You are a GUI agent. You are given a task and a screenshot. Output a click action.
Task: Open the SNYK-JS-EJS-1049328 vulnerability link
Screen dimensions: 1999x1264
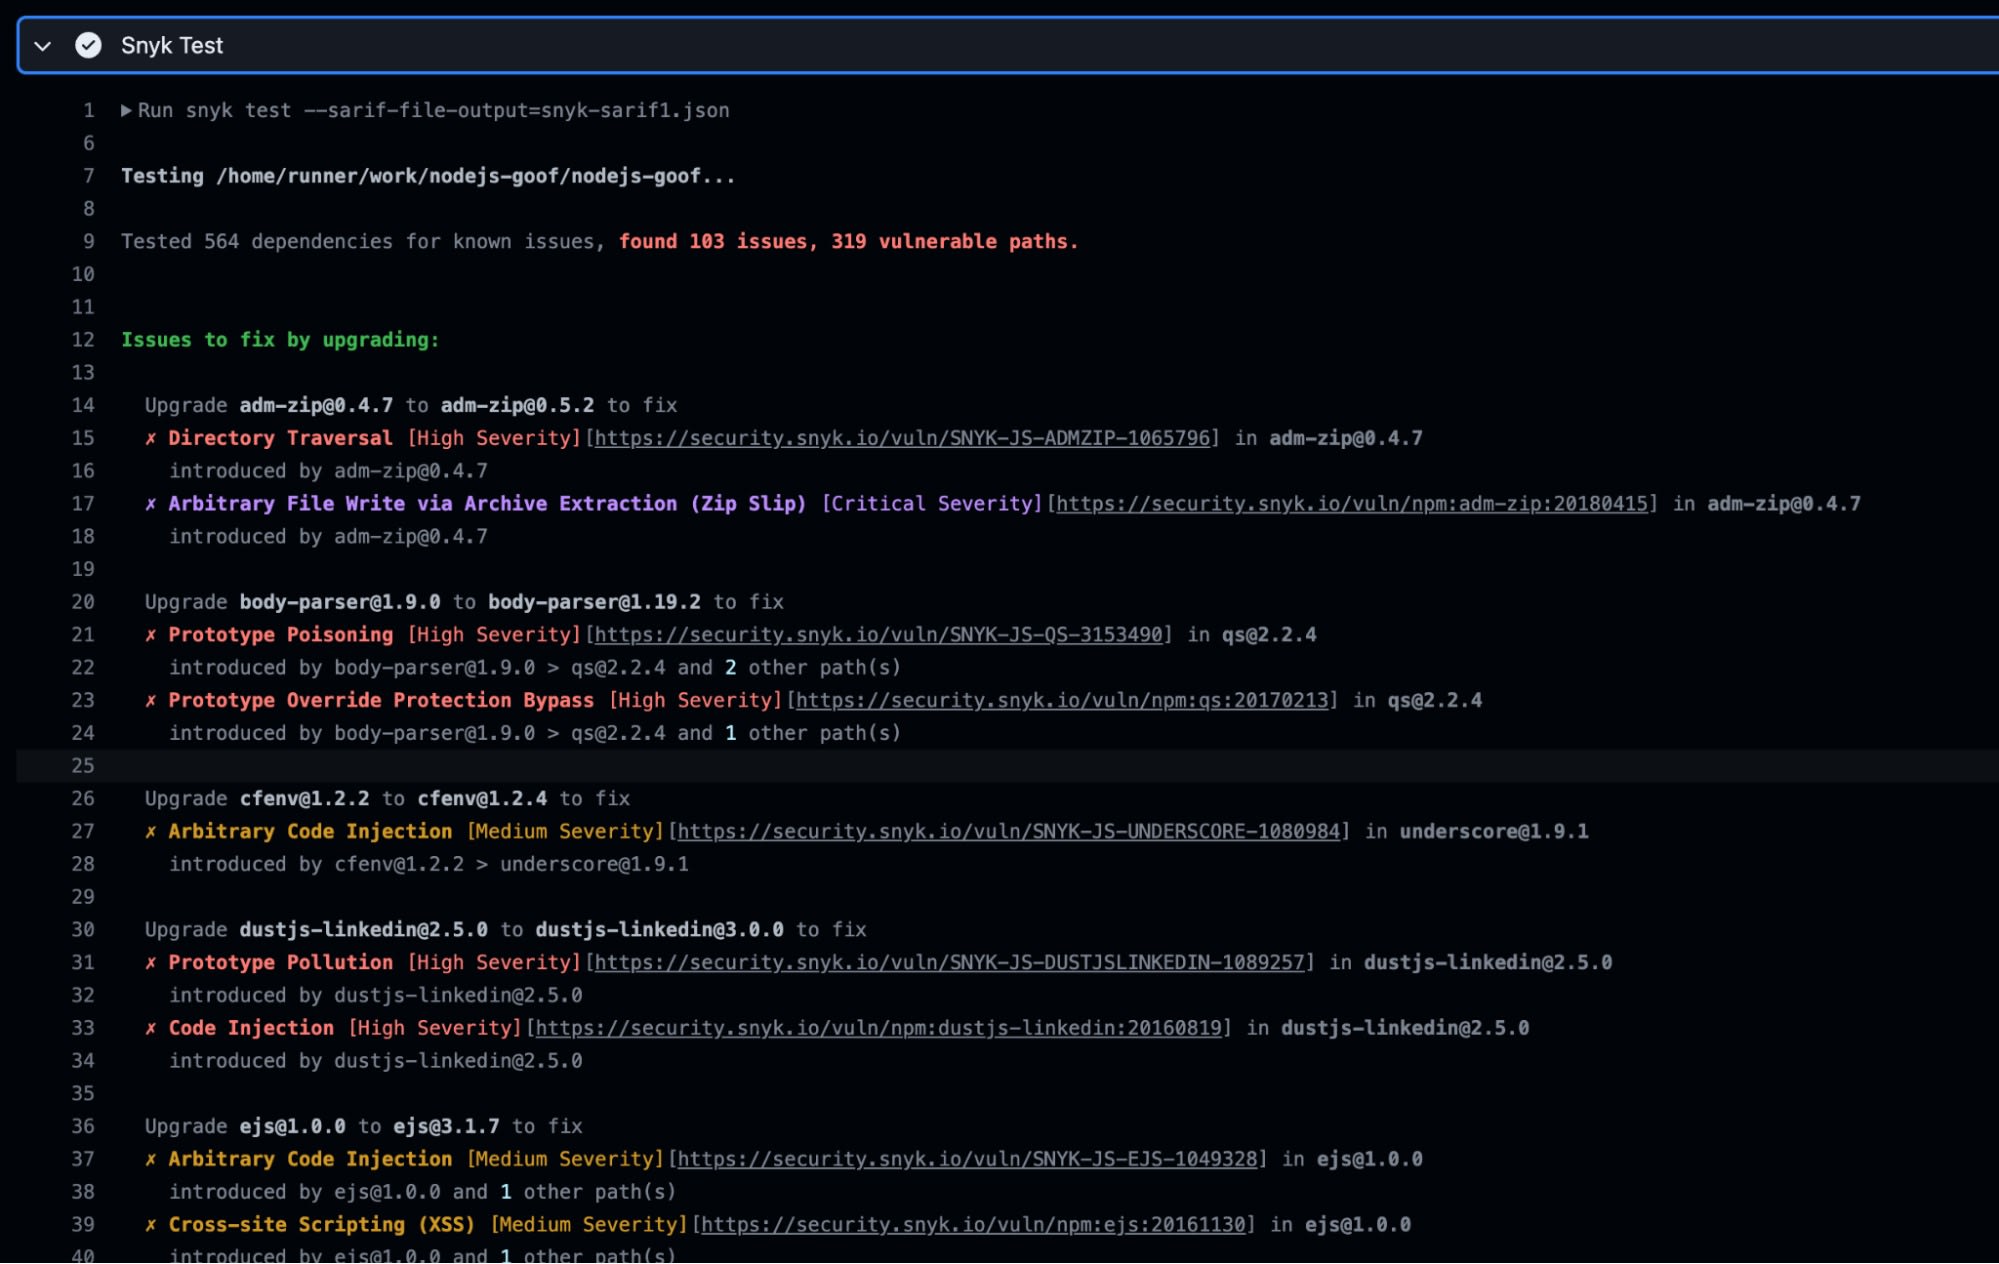[x=967, y=1159]
